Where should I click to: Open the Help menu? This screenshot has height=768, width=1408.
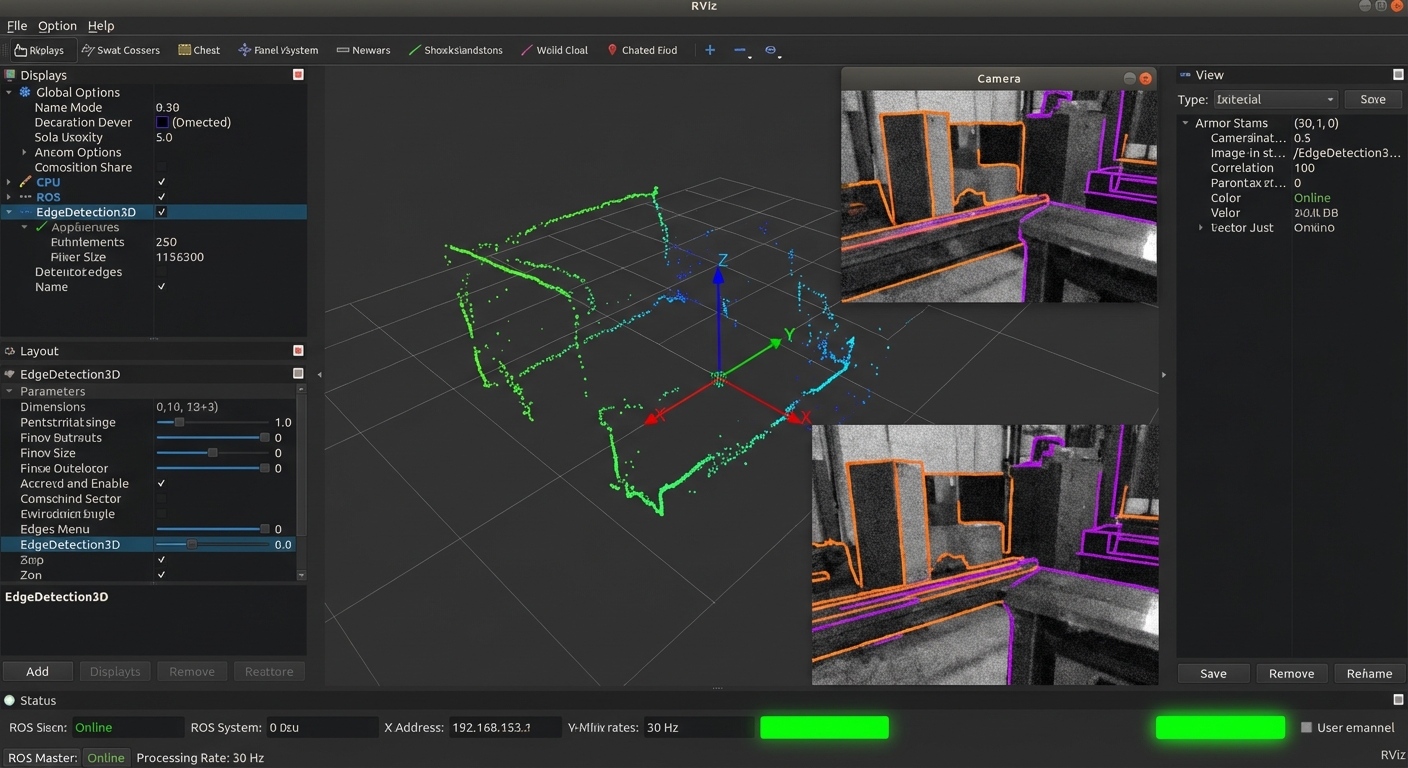101,26
